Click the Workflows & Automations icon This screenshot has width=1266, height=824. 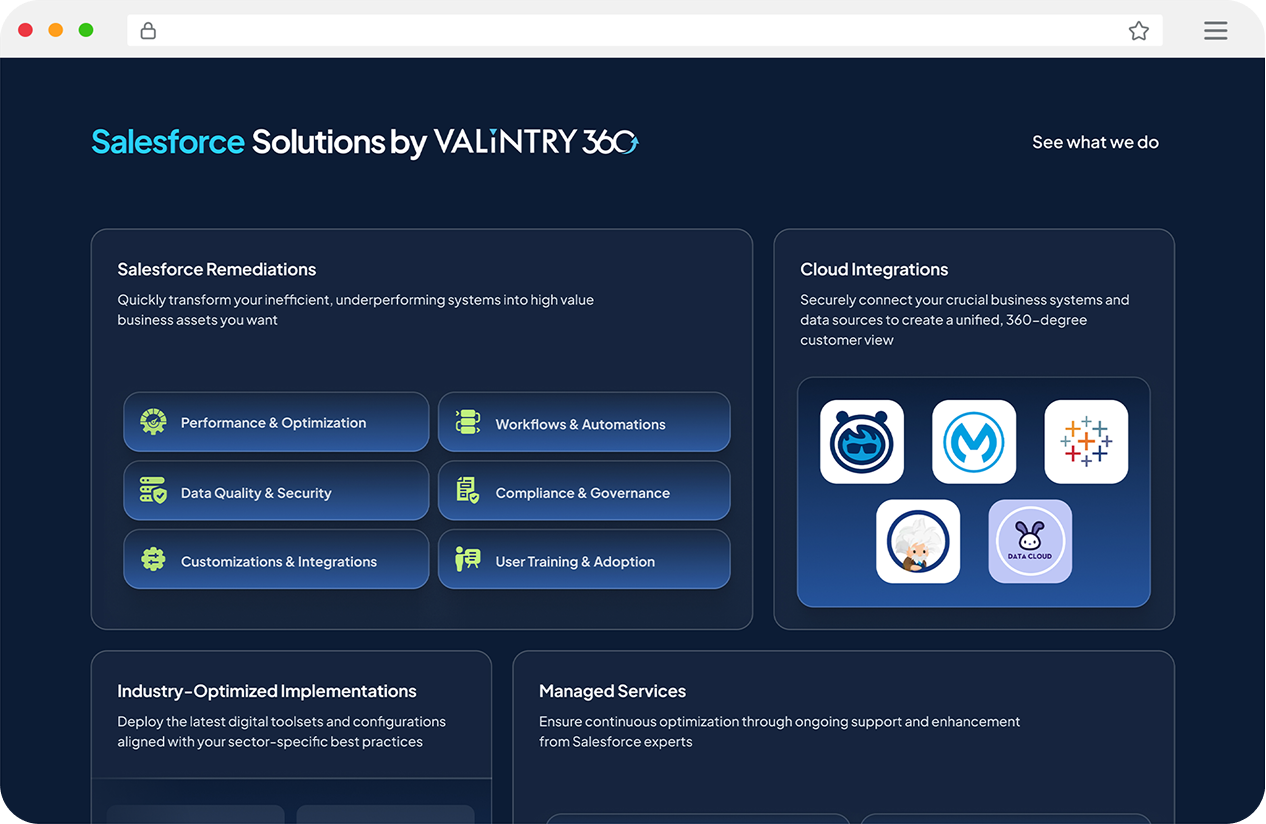point(468,422)
